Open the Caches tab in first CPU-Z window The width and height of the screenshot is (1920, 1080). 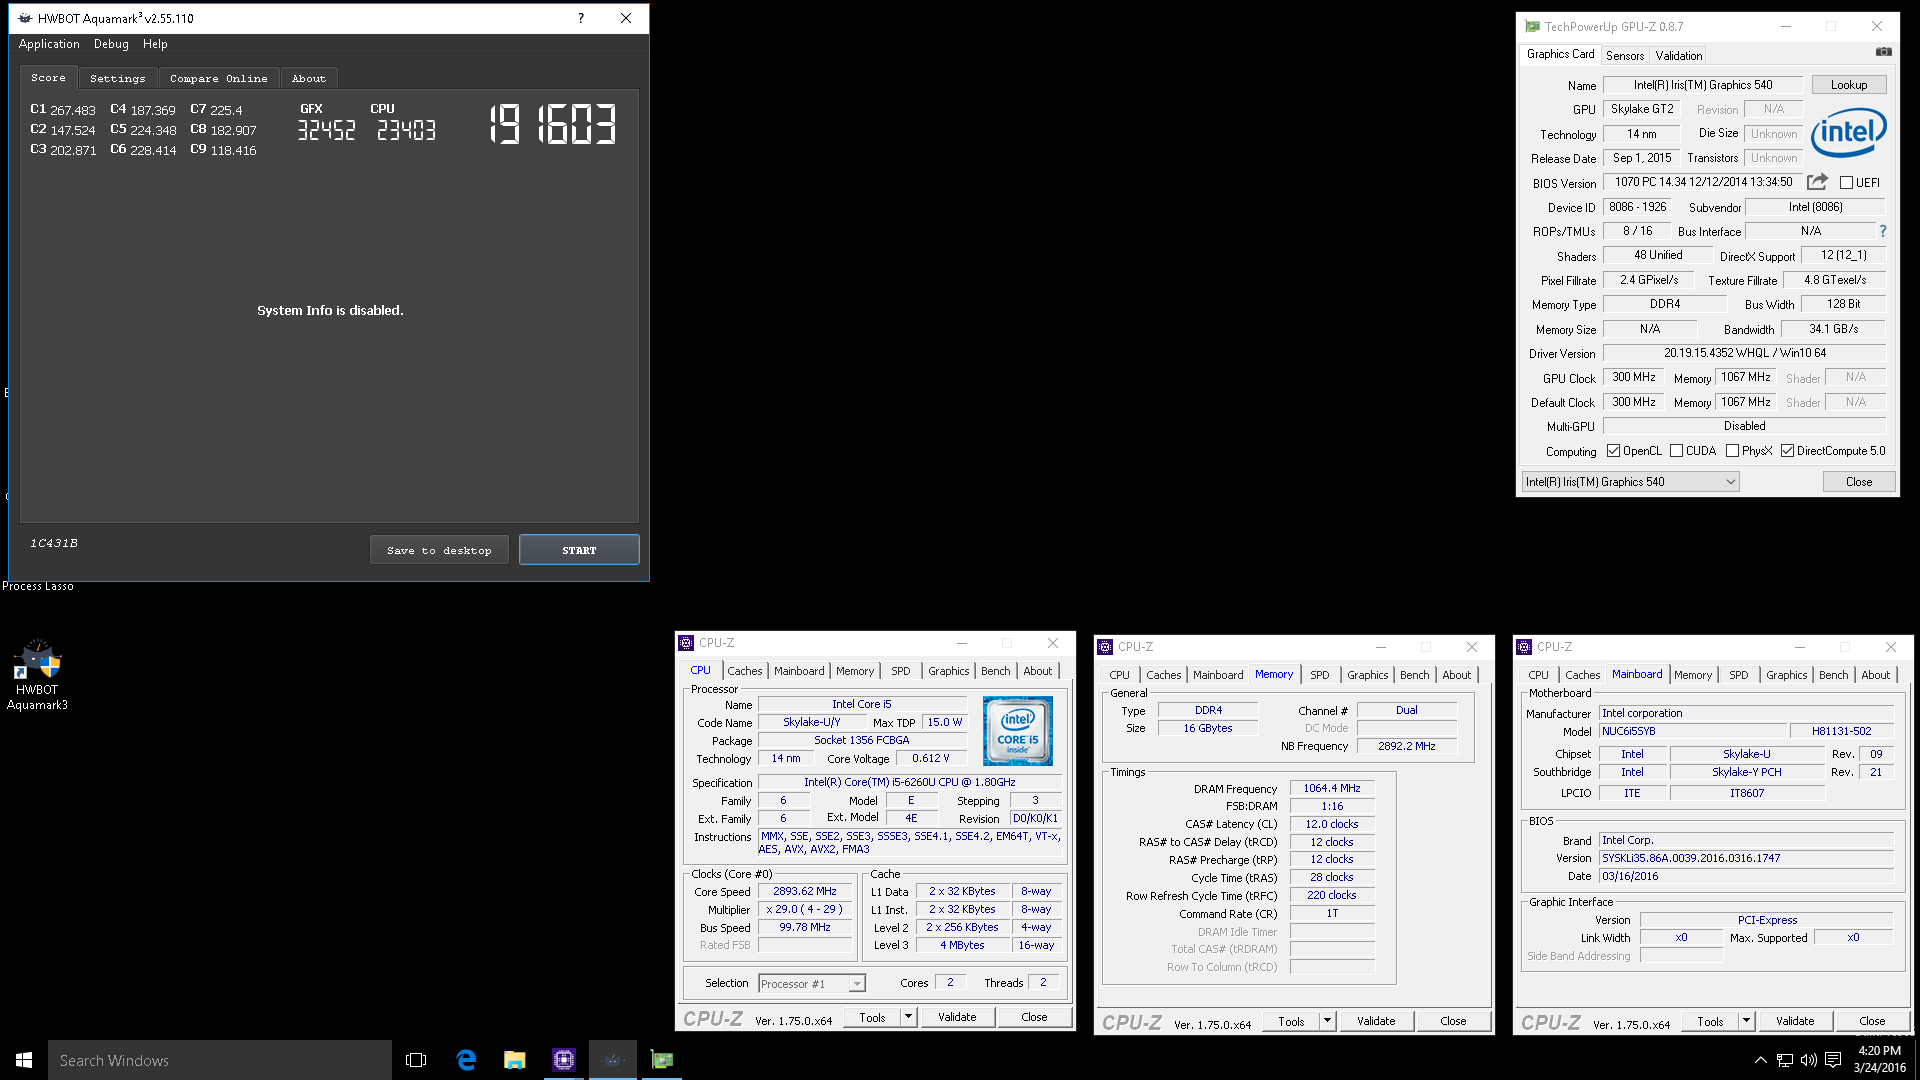(x=744, y=671)
